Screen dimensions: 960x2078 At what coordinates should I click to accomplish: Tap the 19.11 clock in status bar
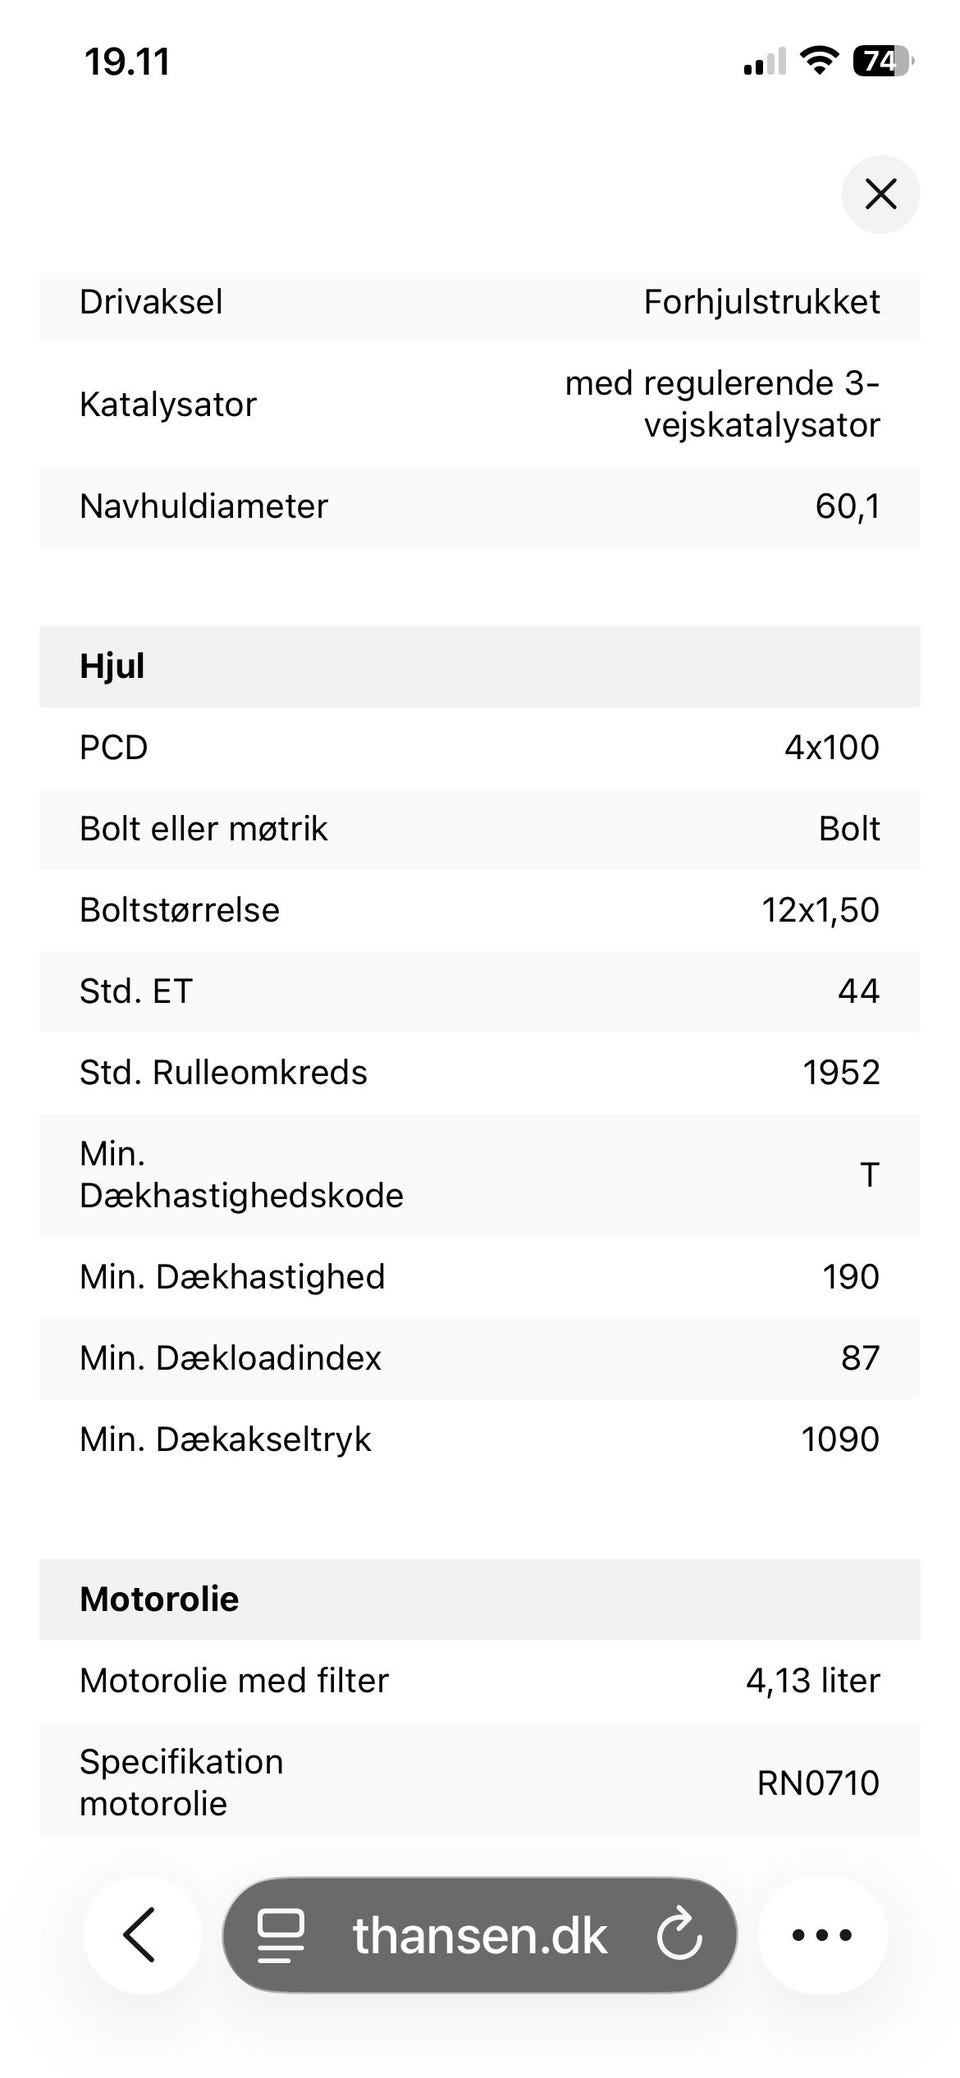[x=127, y=62]
